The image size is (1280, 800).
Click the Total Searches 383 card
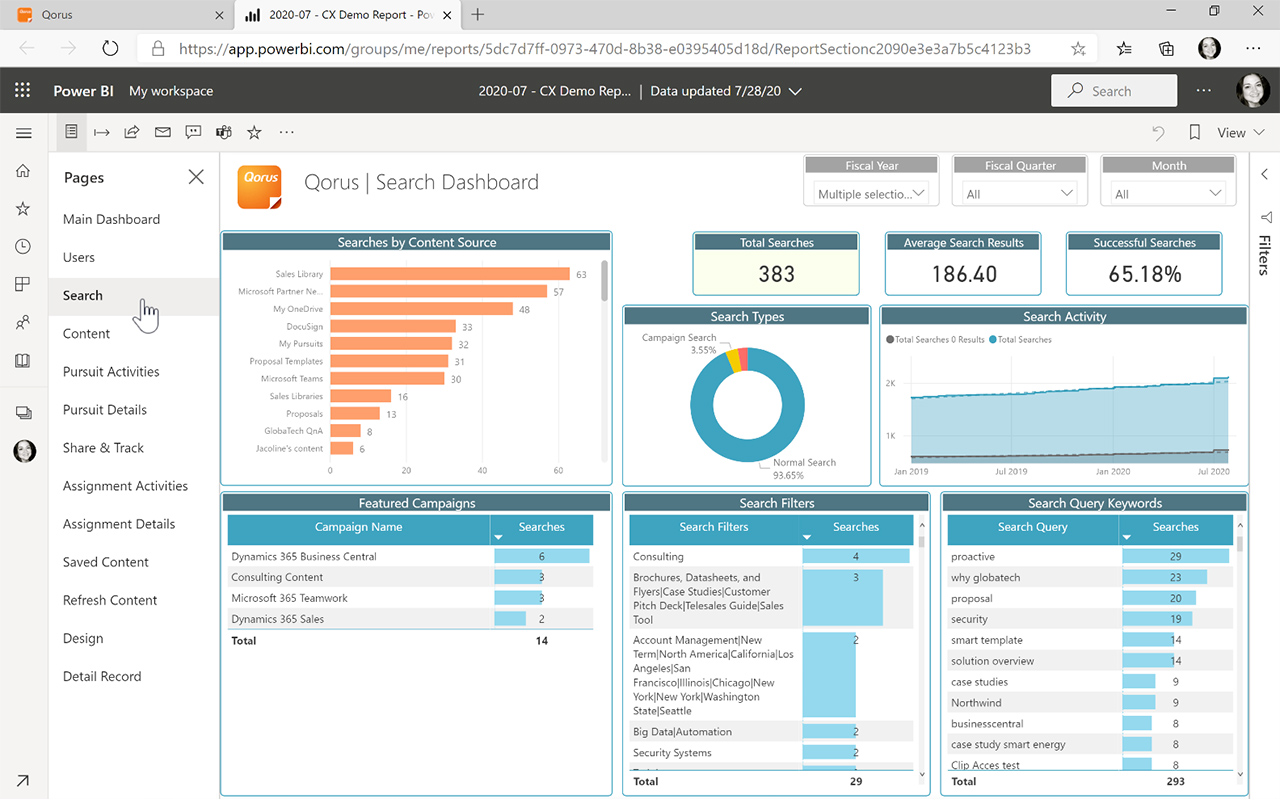[x=777, y=264]
